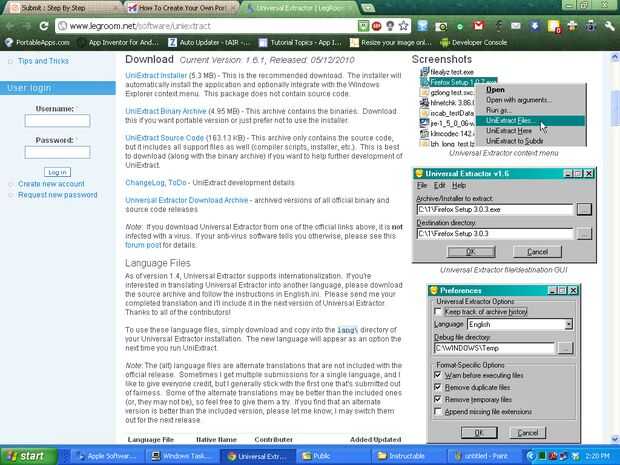The width and height of the screenshot is (620, 465).
Task: Open a new browser tab
Action: tap(368, 8)
